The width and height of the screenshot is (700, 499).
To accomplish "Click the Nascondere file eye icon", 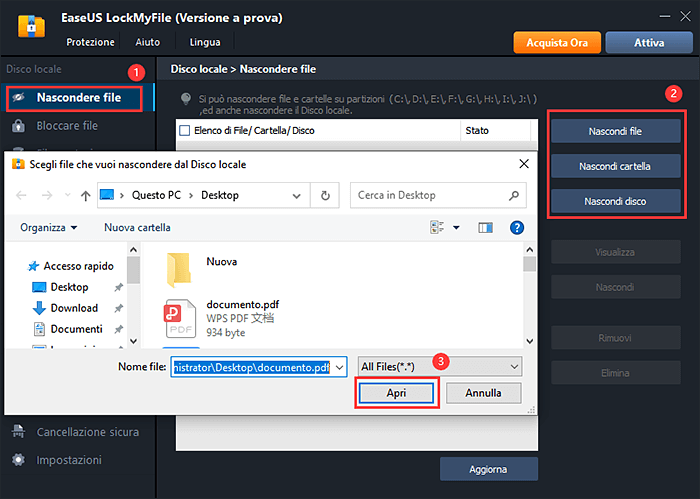I will tap(18, 97).
